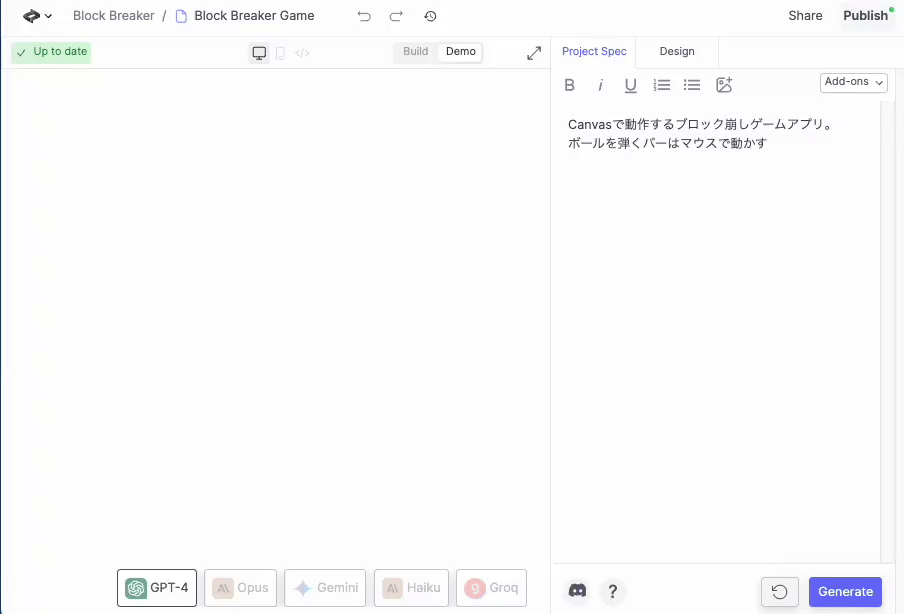
Task: Click the Up to date status badge
Action: tap(51, 52)
